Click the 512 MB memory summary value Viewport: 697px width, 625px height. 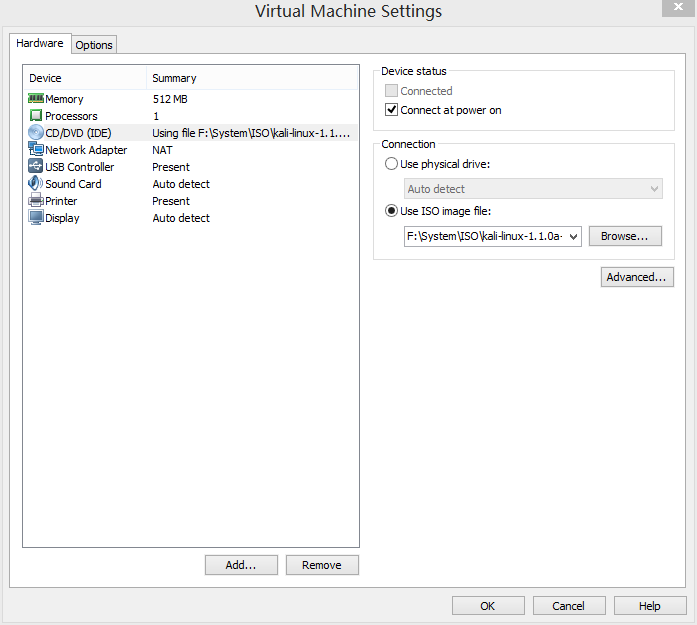click(x=170, y=99)
